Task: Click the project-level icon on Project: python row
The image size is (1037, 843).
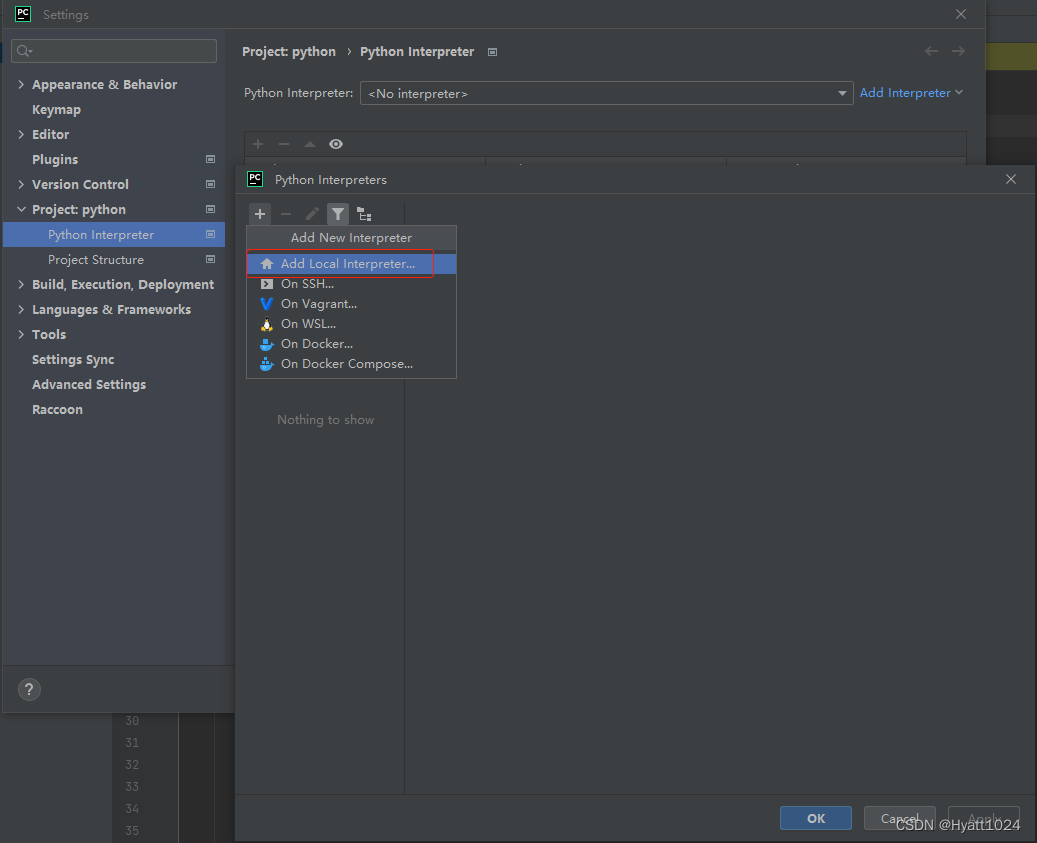Action: click(210, 210)
